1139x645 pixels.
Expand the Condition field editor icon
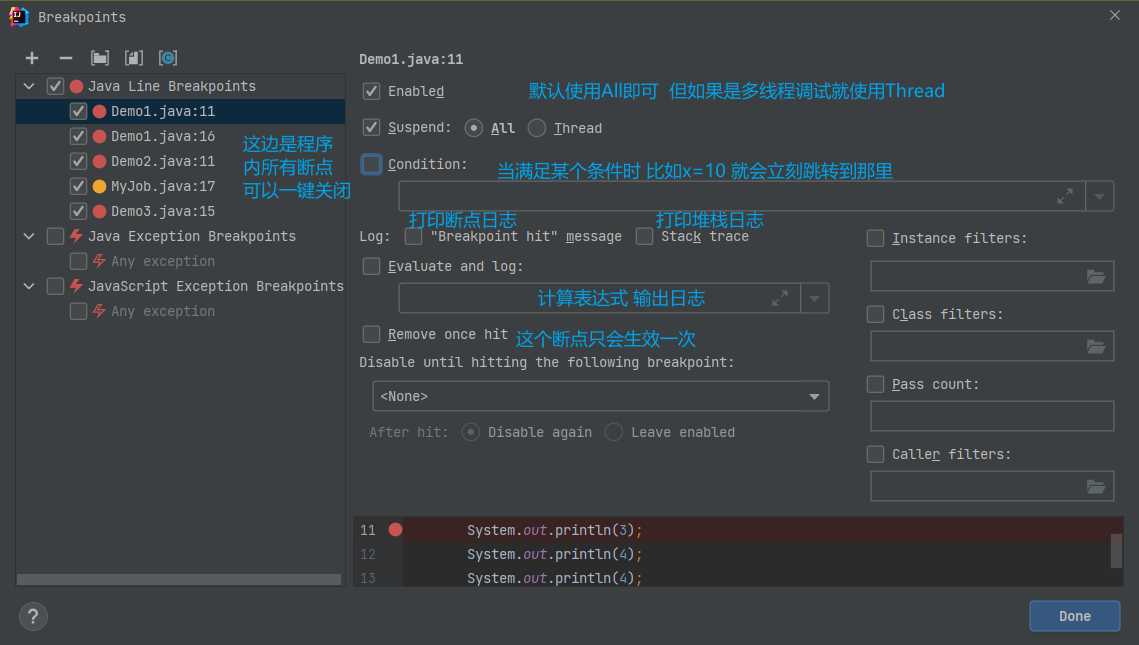tap(1065, 196)
